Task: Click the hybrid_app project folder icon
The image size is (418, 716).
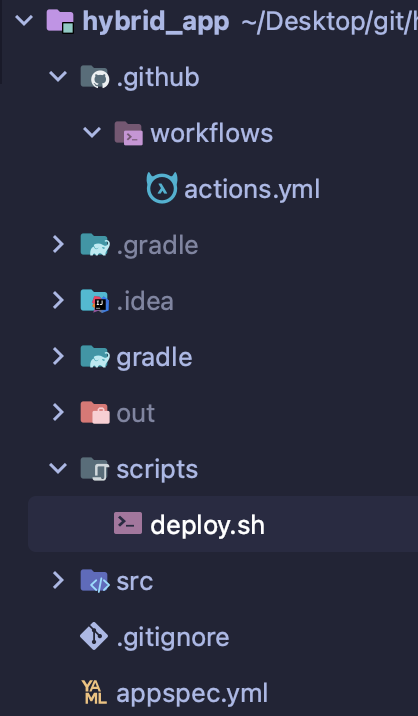Action: tap(60, 21)
